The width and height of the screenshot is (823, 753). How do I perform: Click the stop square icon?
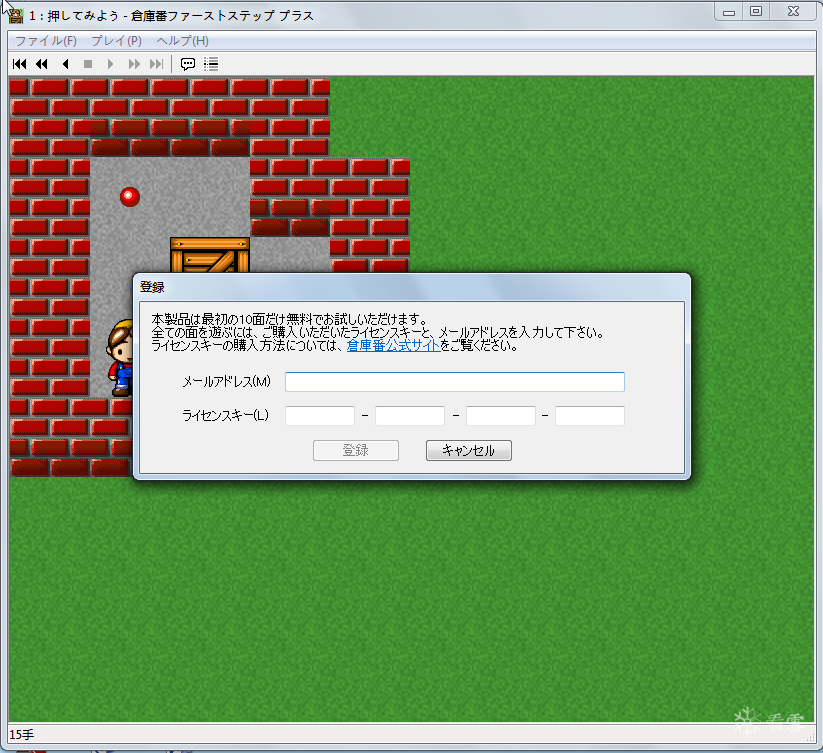88,64
